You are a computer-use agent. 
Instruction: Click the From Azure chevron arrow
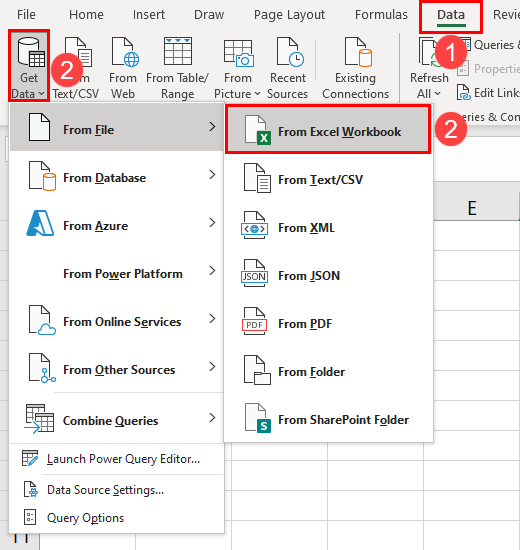point(212,223)
